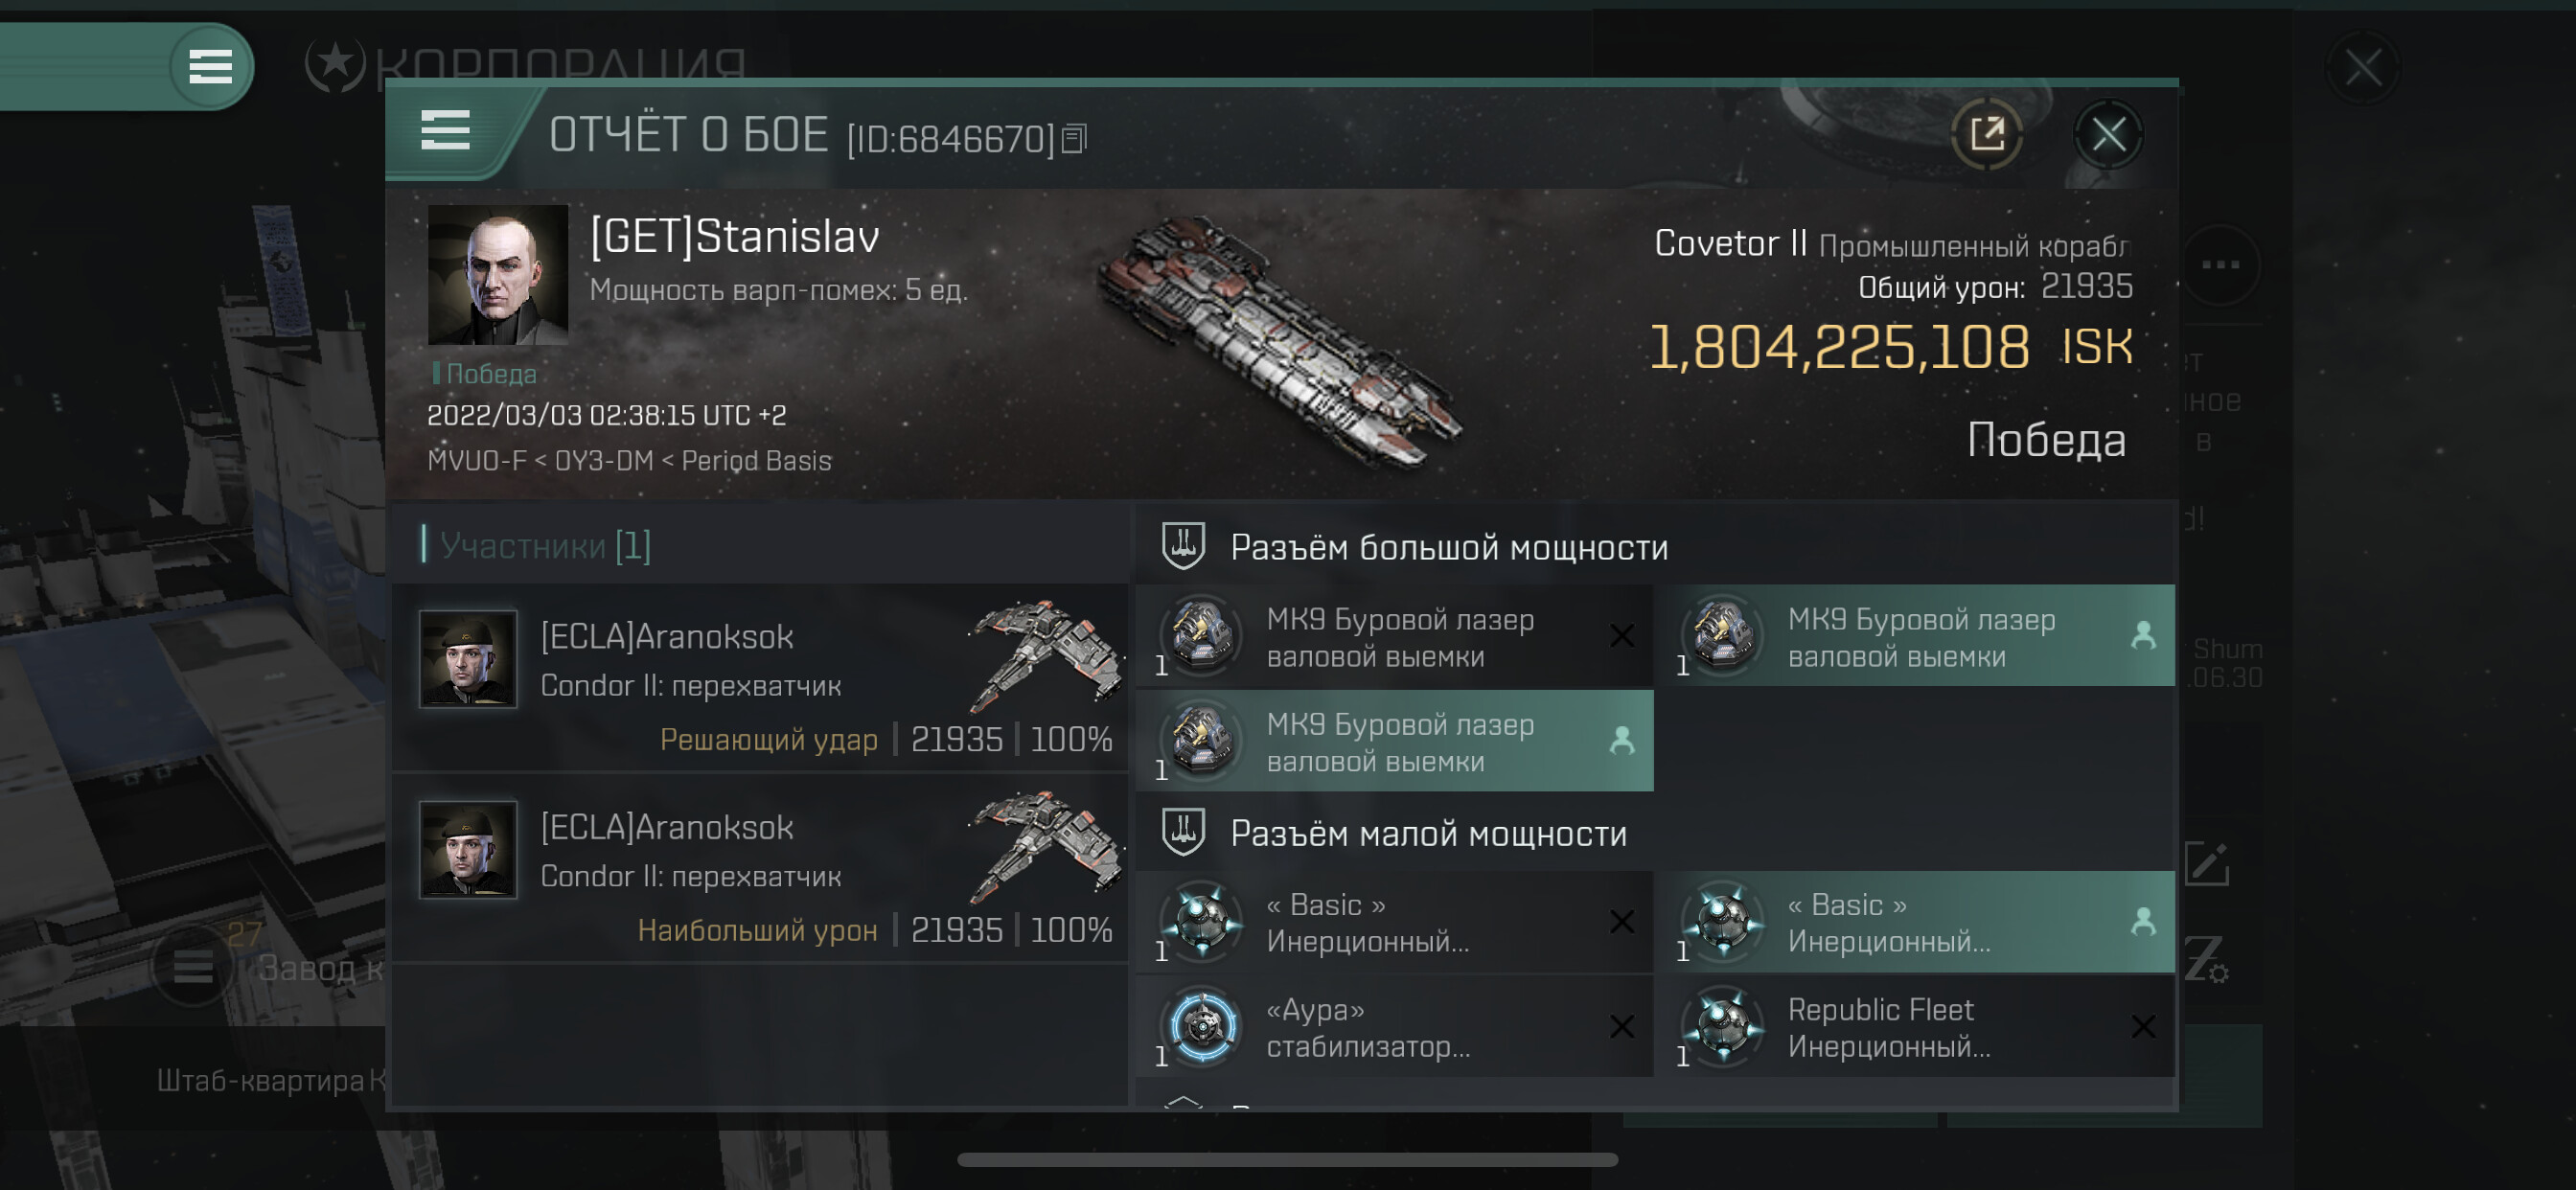The height and width of the screenshot is (1190, 2576).
Task: Click the share report icon
Action: (1986, 133)
